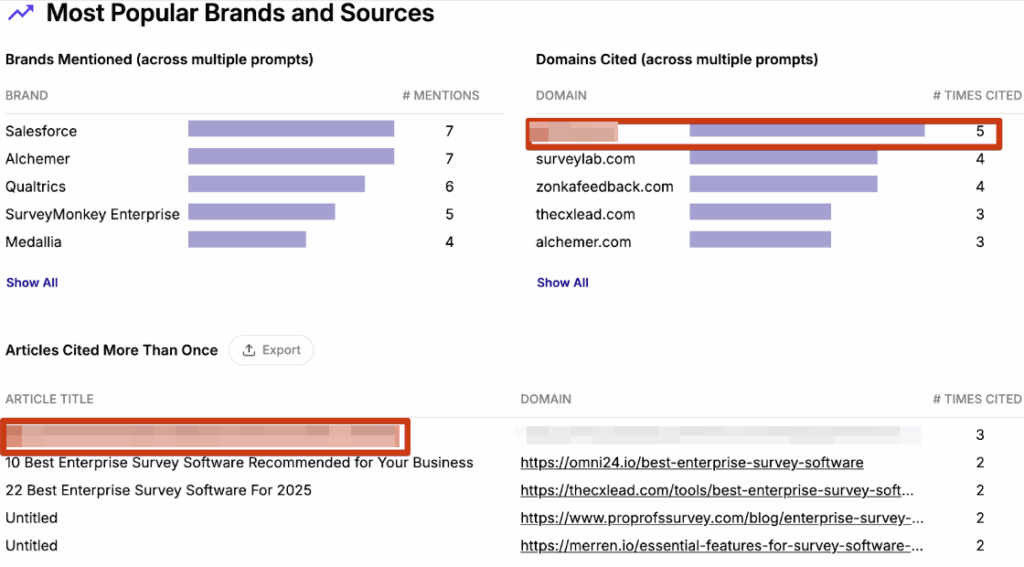Click DOMAIN header in Domains Cited table
Image resolution: width=1024 pixels, height=567 pixels.
click(561, 95)
